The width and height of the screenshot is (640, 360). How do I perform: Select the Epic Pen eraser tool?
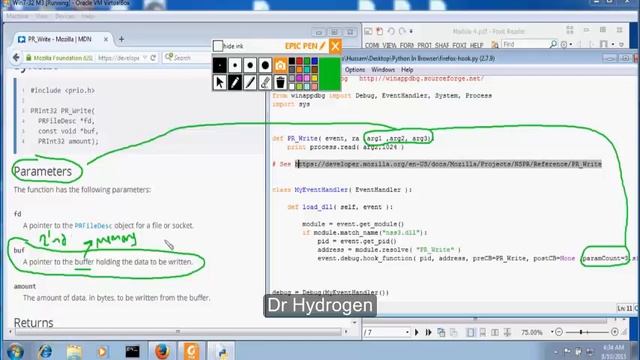click(265, 82)
